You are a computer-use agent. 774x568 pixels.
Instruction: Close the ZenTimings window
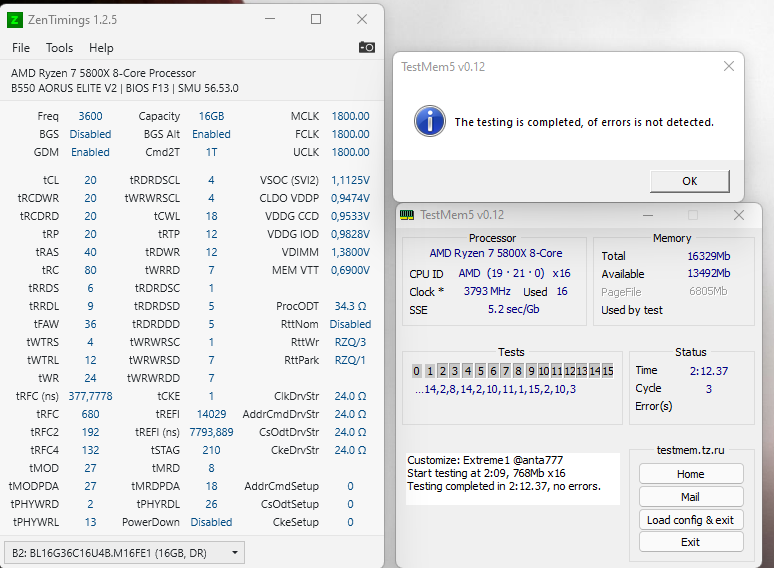[x=362, y=19]
